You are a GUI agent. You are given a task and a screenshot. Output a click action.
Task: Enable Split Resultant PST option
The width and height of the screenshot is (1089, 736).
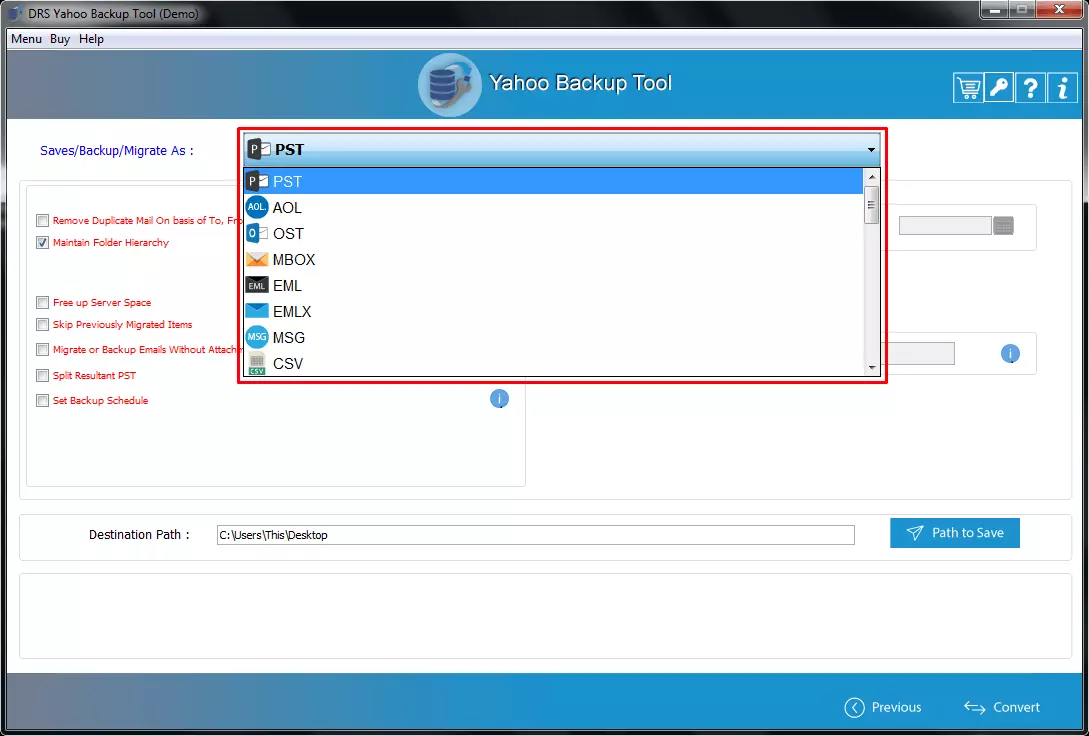pos(42,376)
